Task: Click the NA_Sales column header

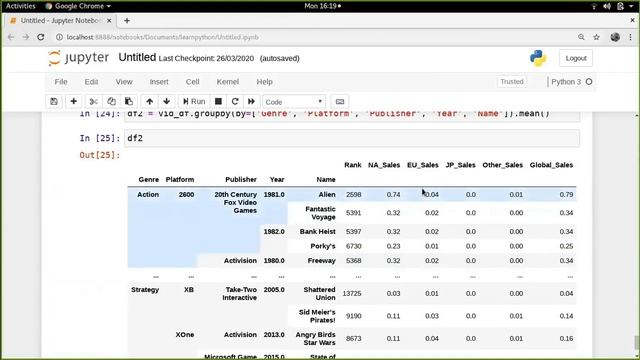Action: pos(384,165)
